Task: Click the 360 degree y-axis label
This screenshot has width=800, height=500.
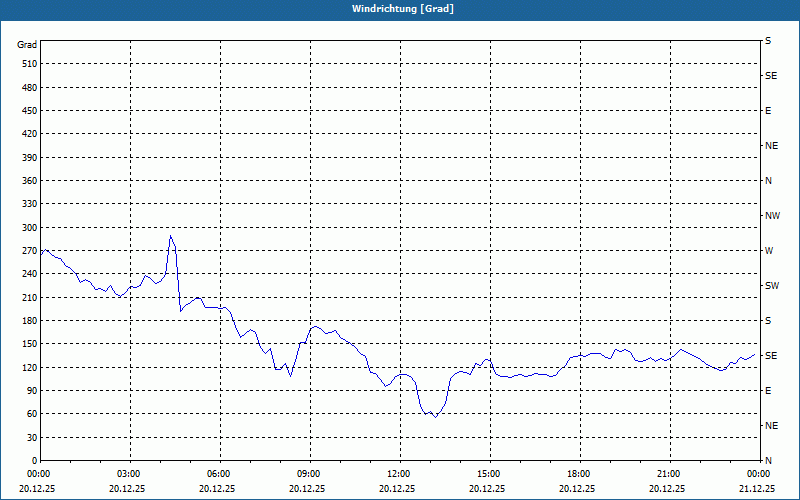Action: [27, 181]
